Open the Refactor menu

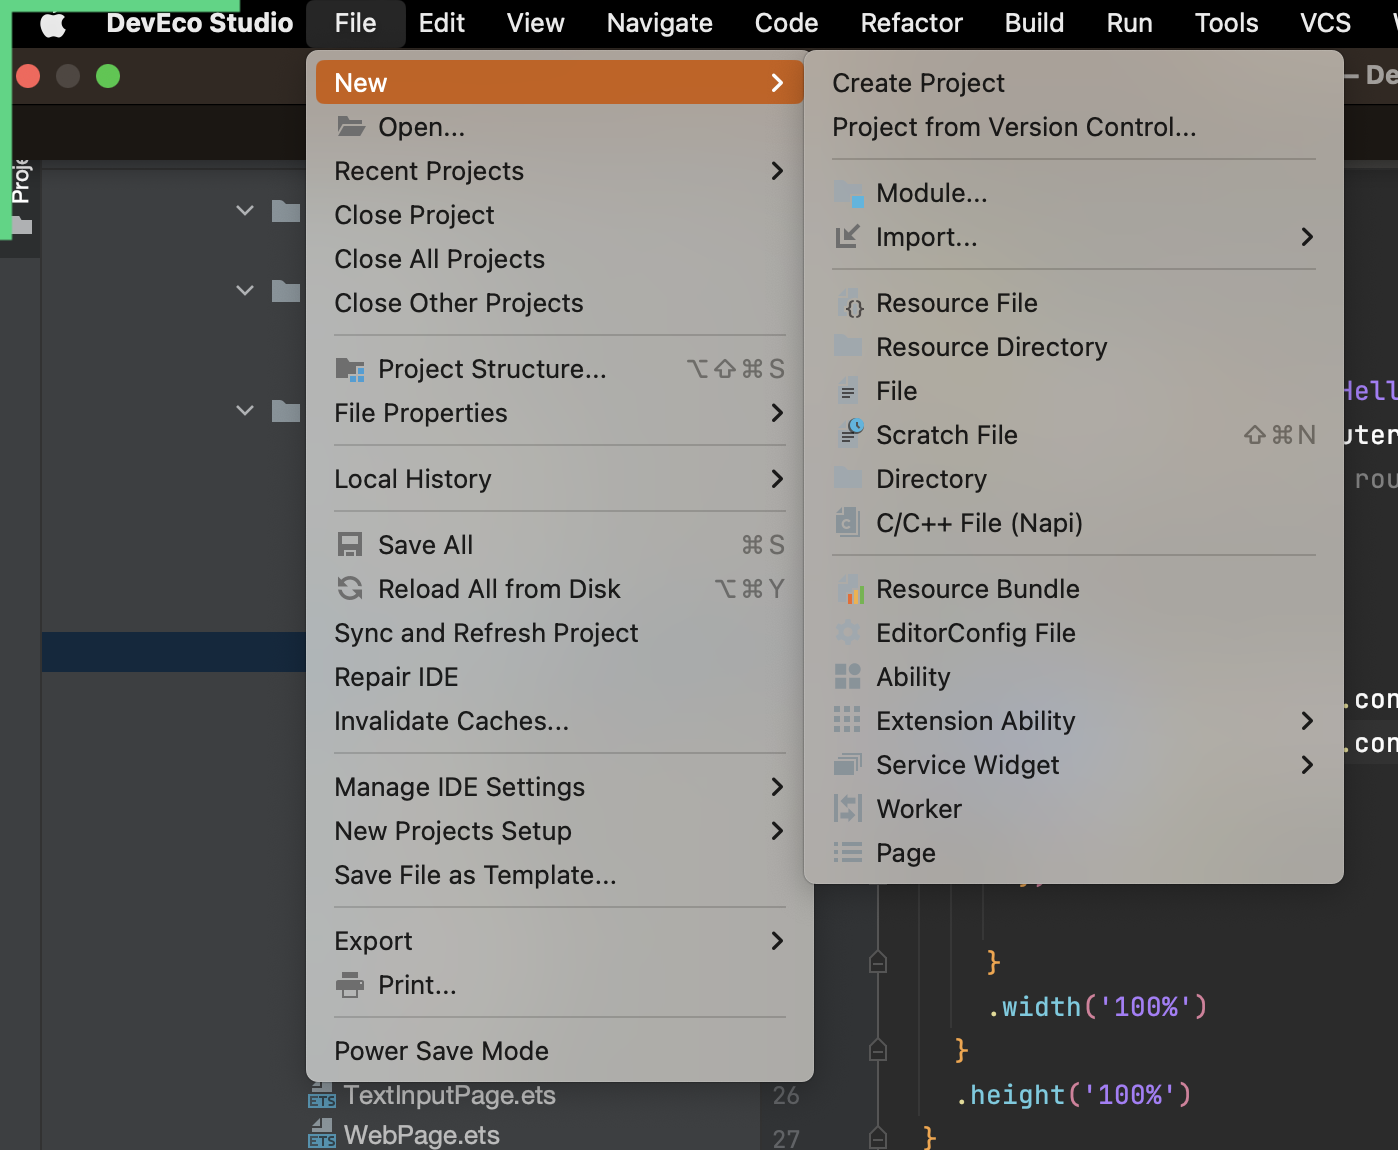(912, 23)
